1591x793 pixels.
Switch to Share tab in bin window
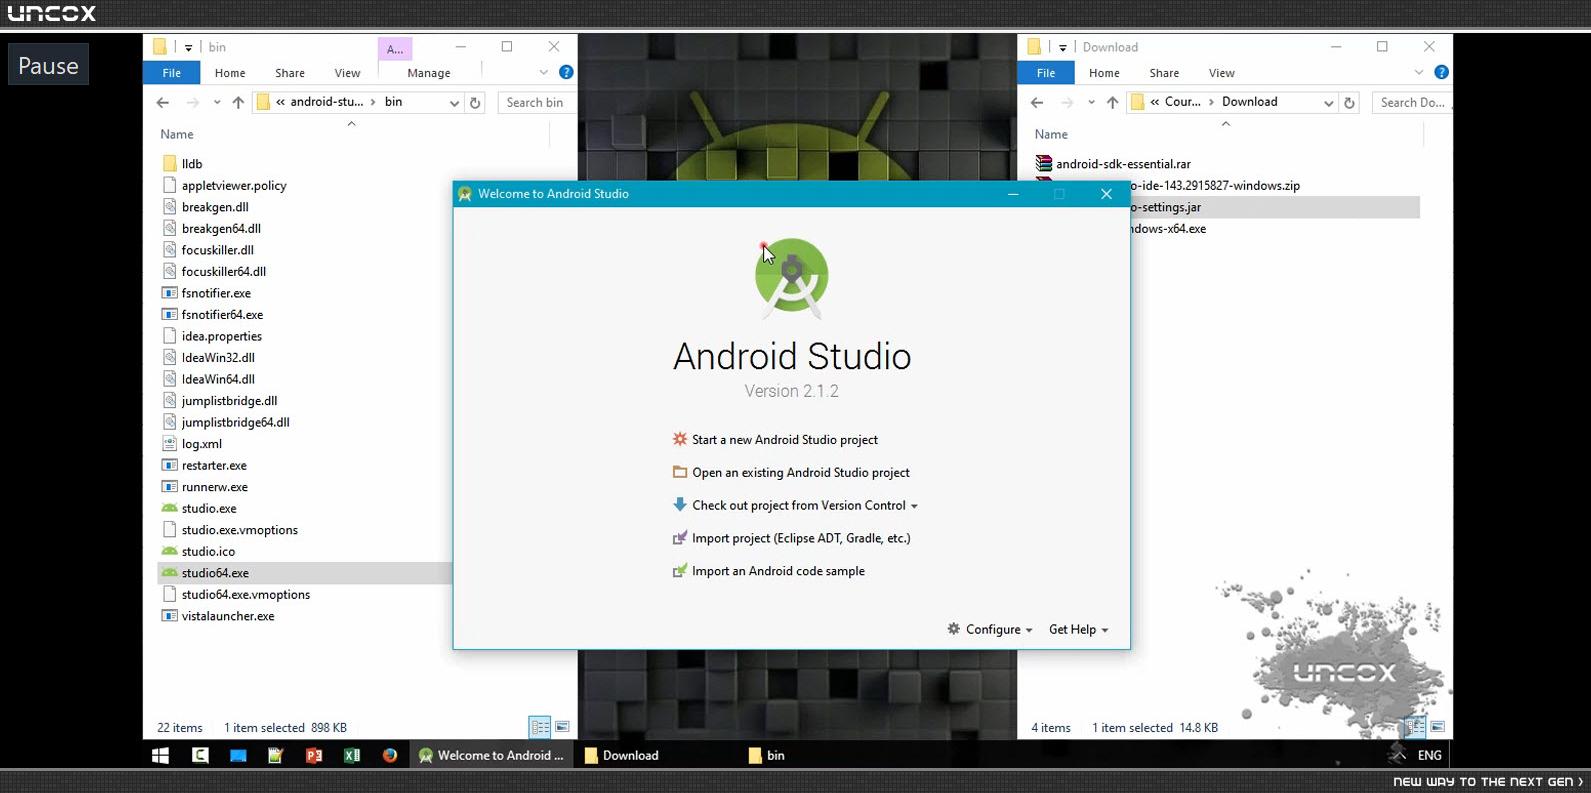(x=290, y=73)
